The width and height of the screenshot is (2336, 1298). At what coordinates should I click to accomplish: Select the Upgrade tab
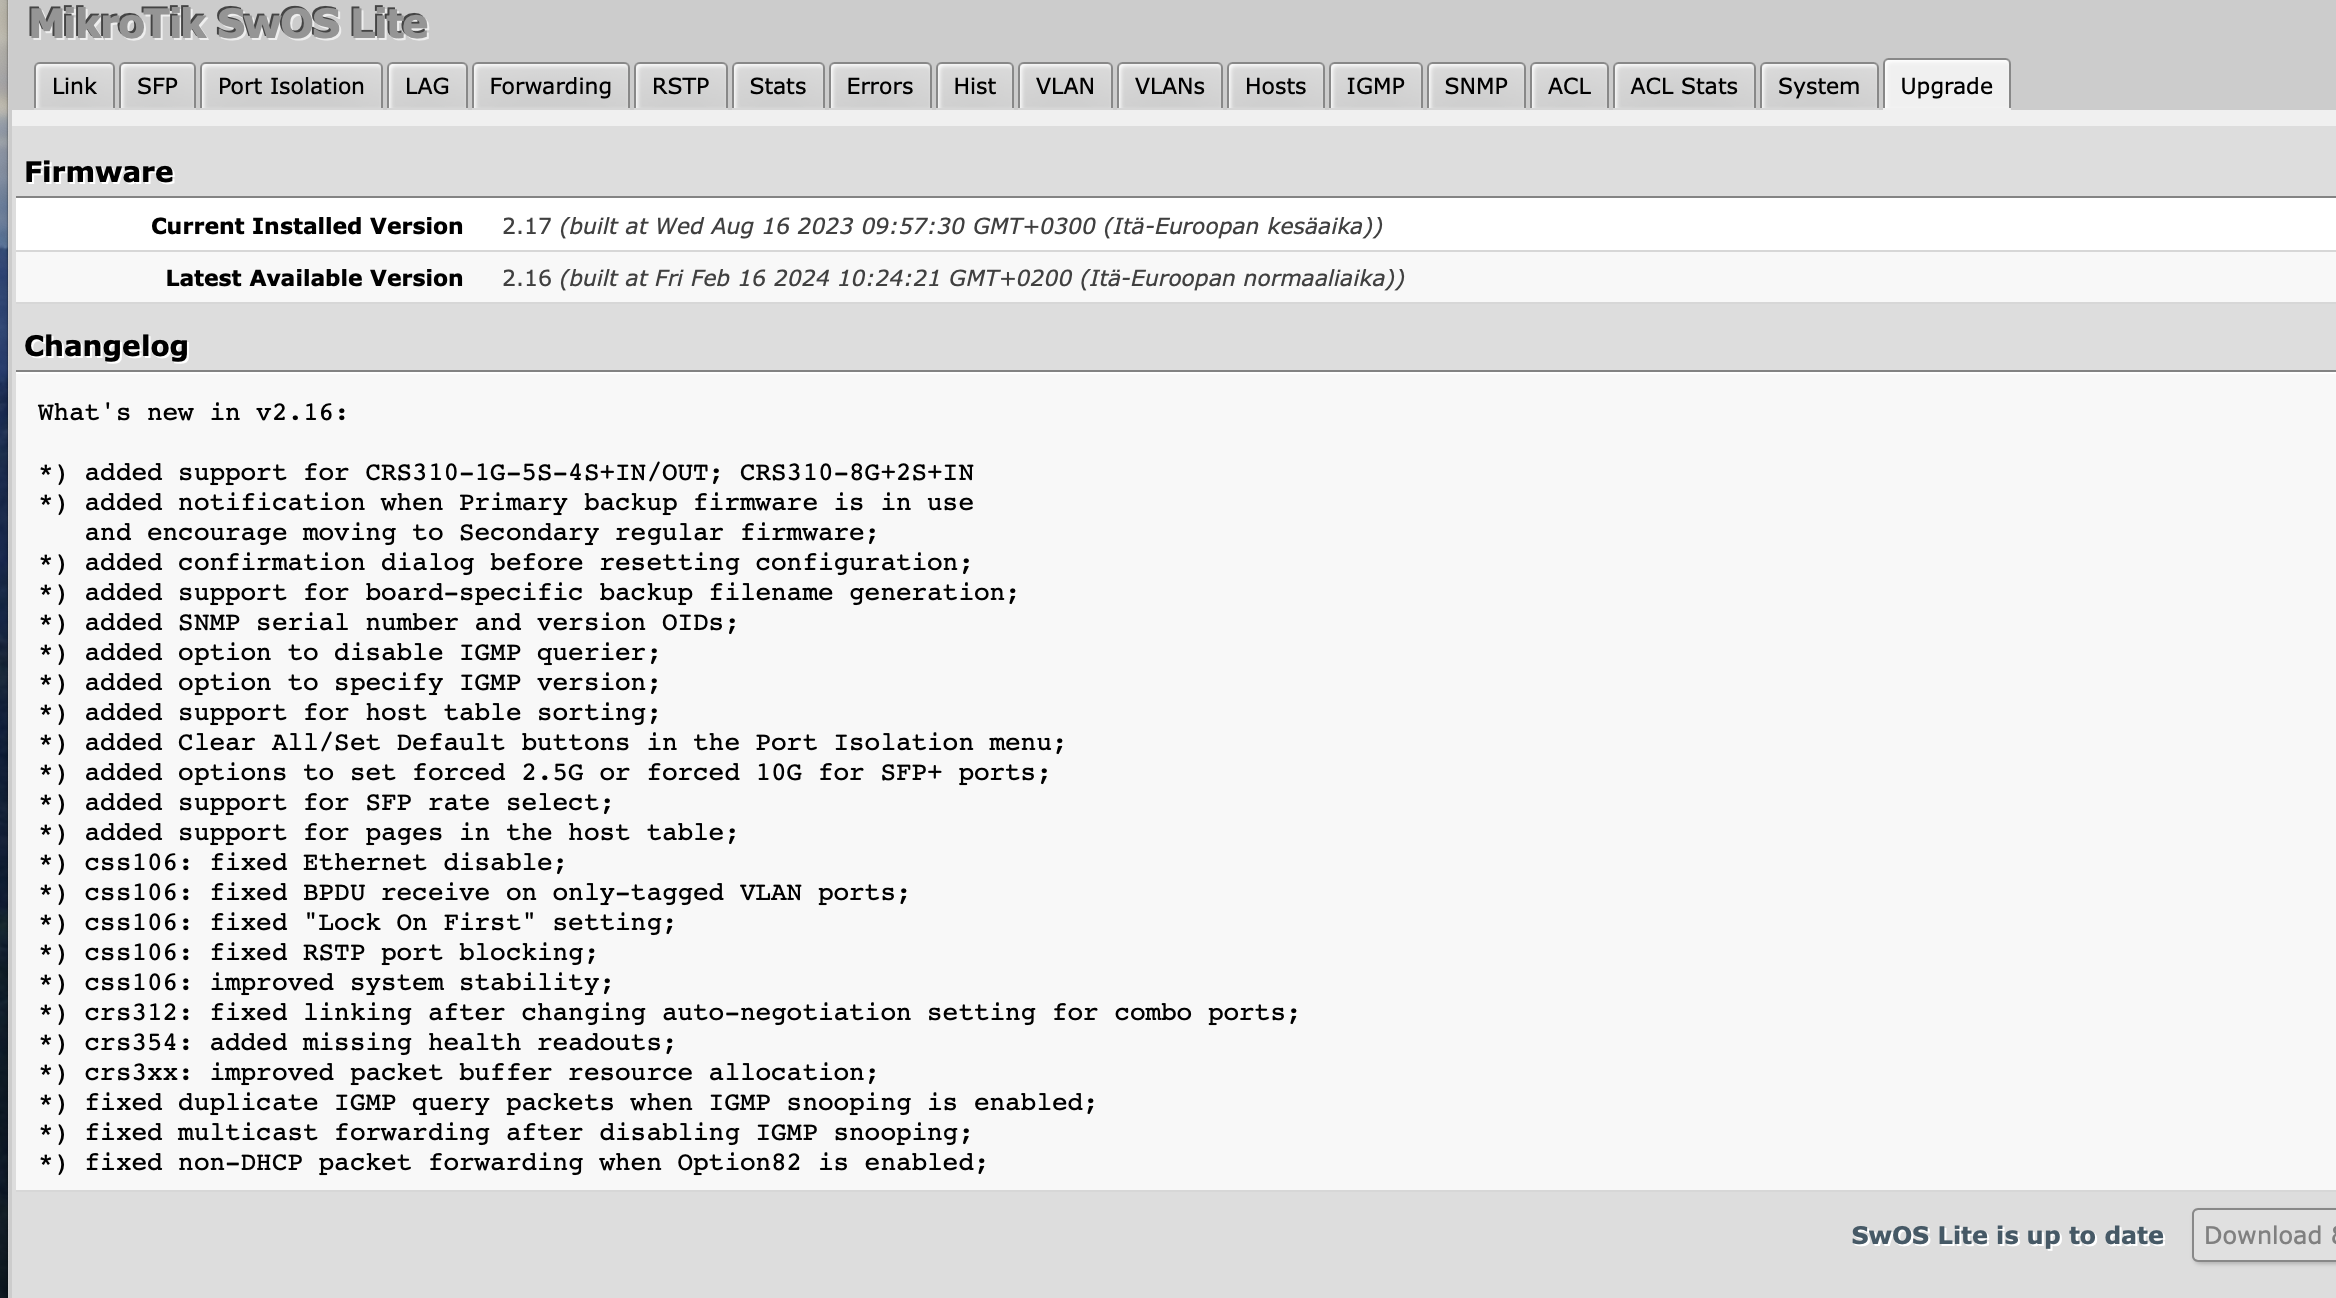click(1946, 85)
